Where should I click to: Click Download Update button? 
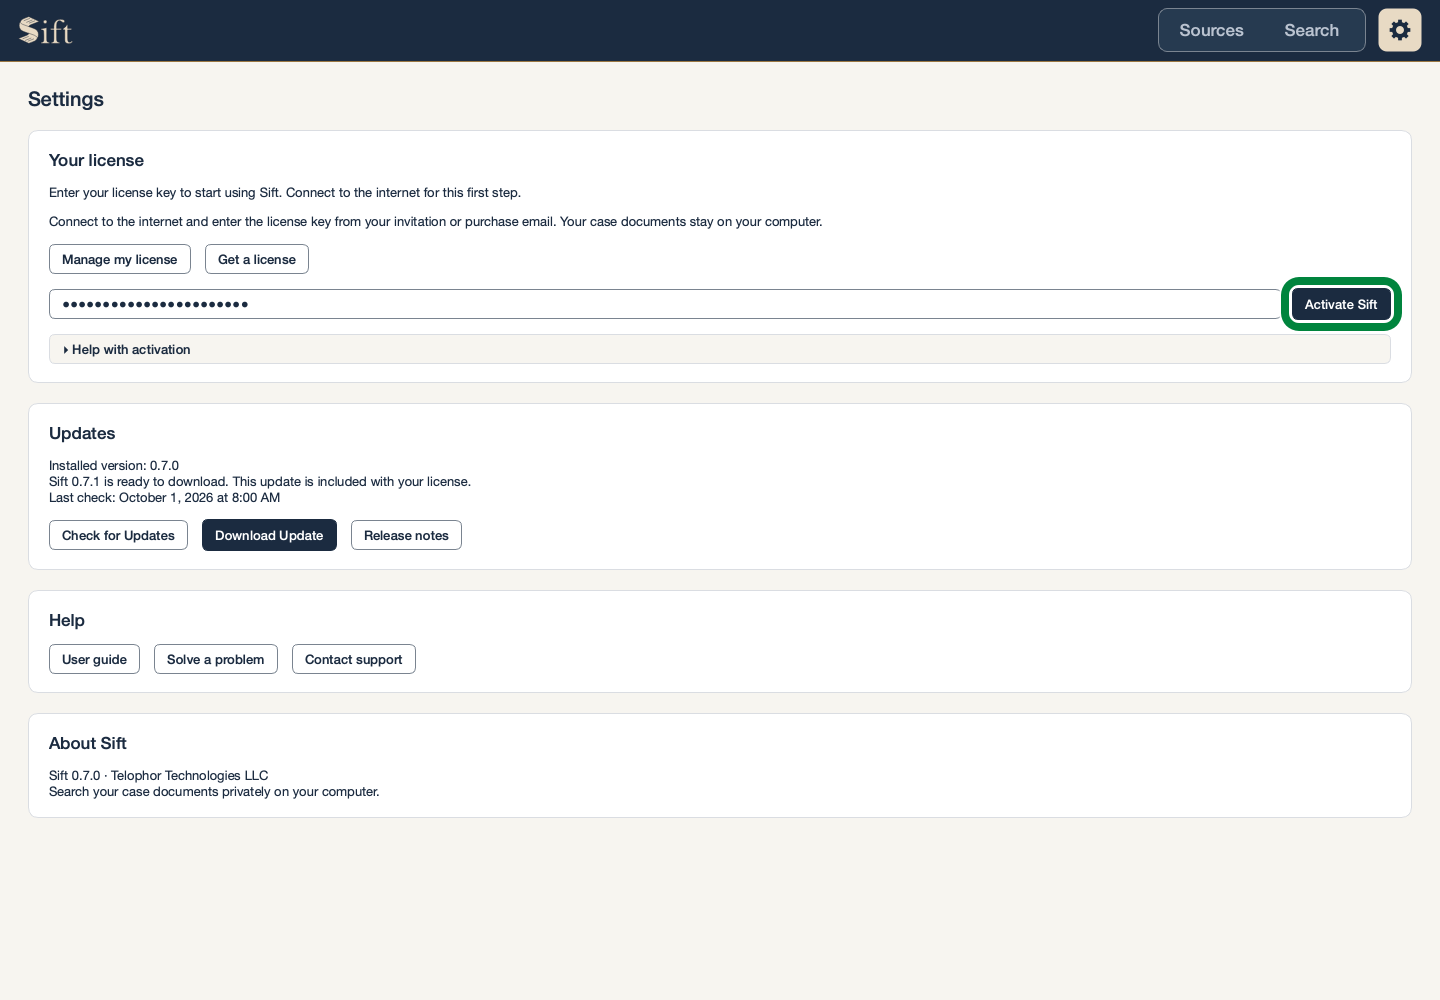[269, 535]
